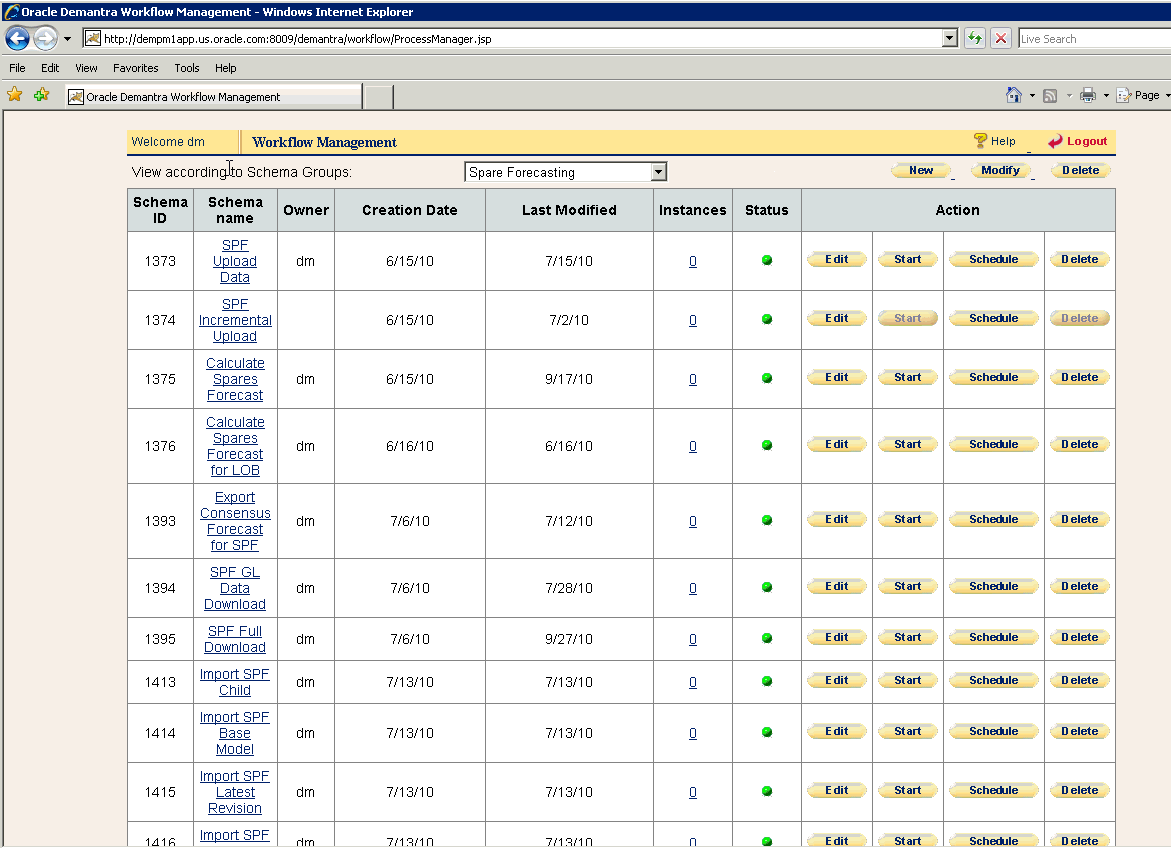The image size is (1171, 848).
Task: Open Import SPF Base Model link
Action: [234, 733]
